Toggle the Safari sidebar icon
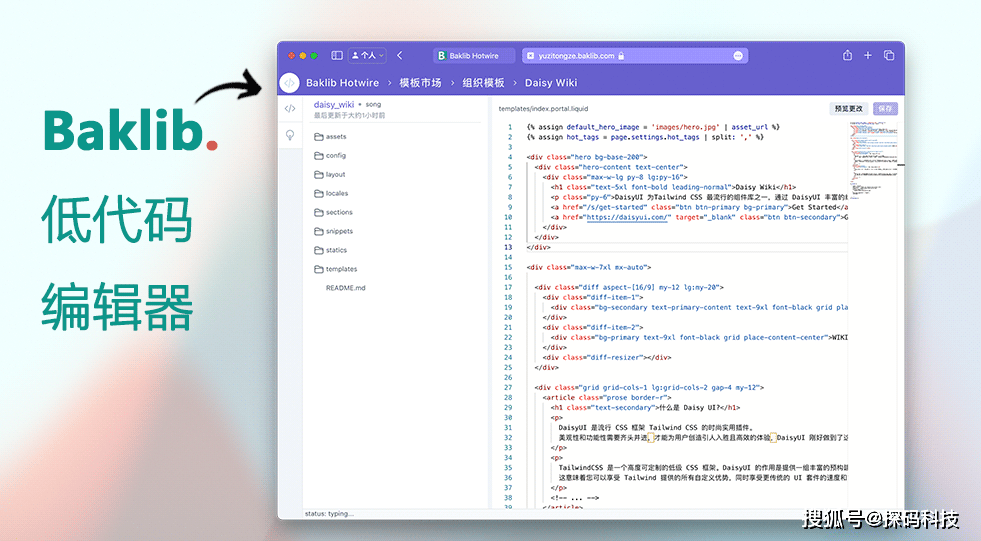The image size is (981, 541). coord(337,56)
